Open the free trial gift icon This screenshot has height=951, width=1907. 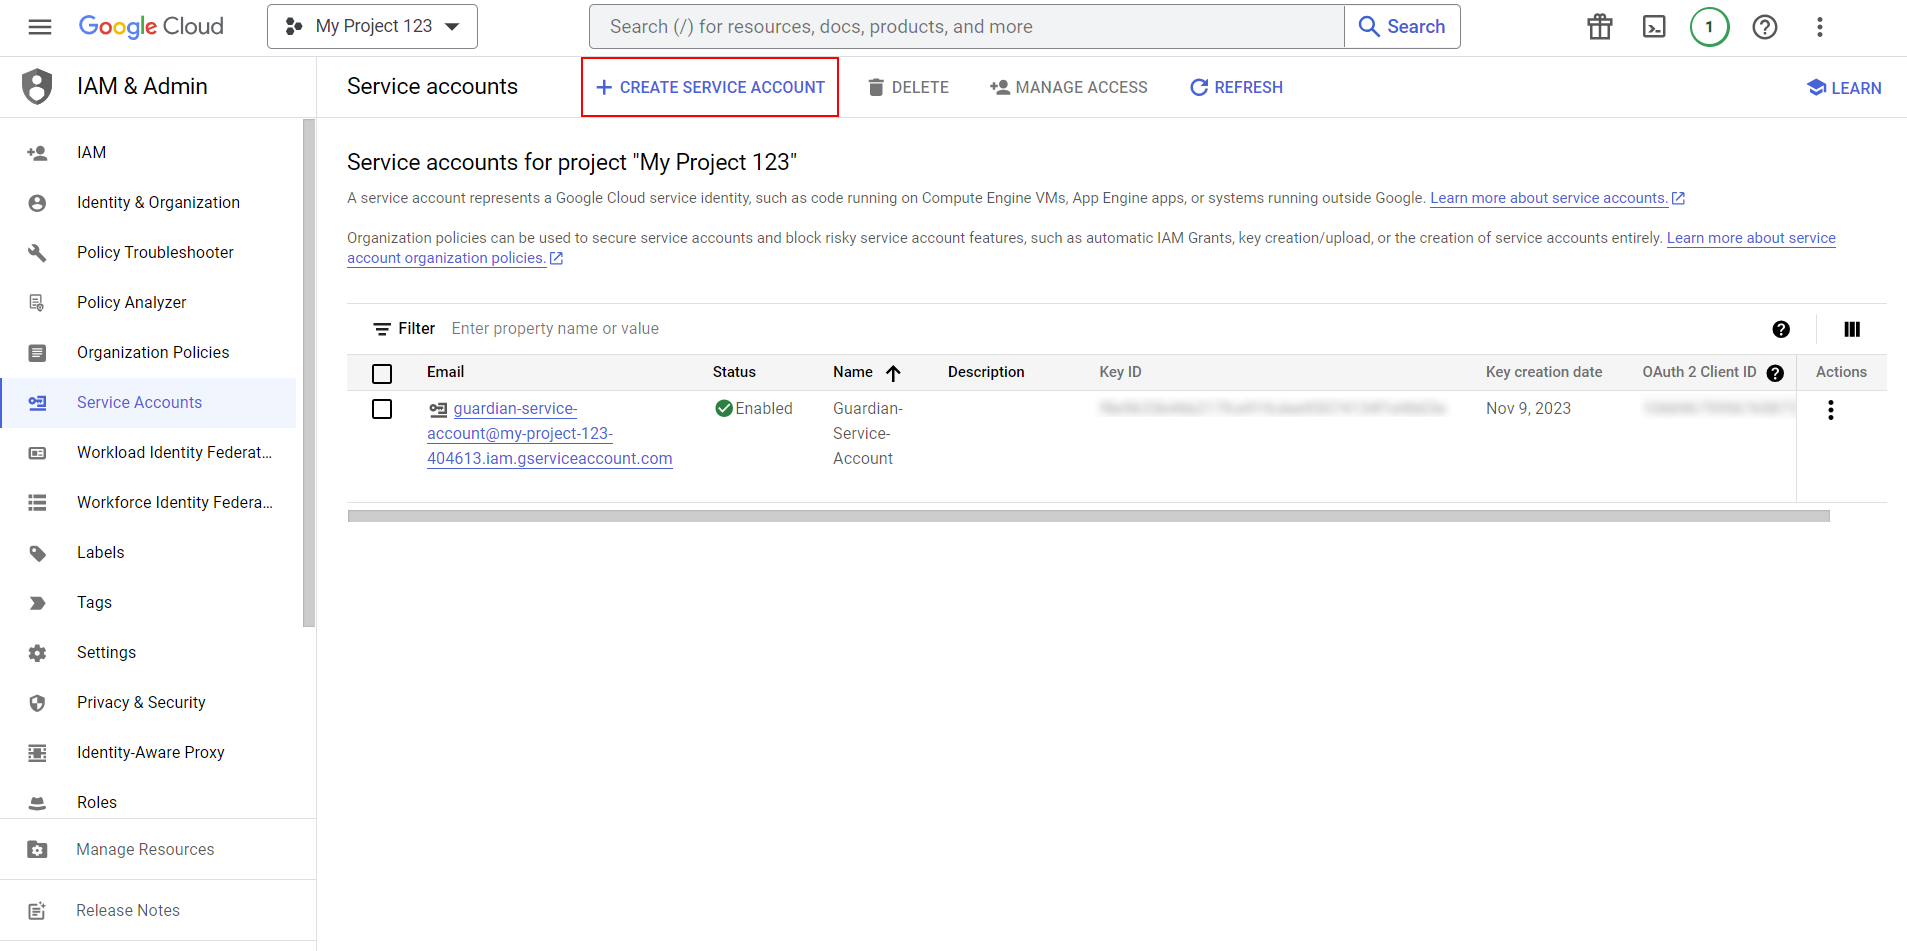tap(1600, 27)
